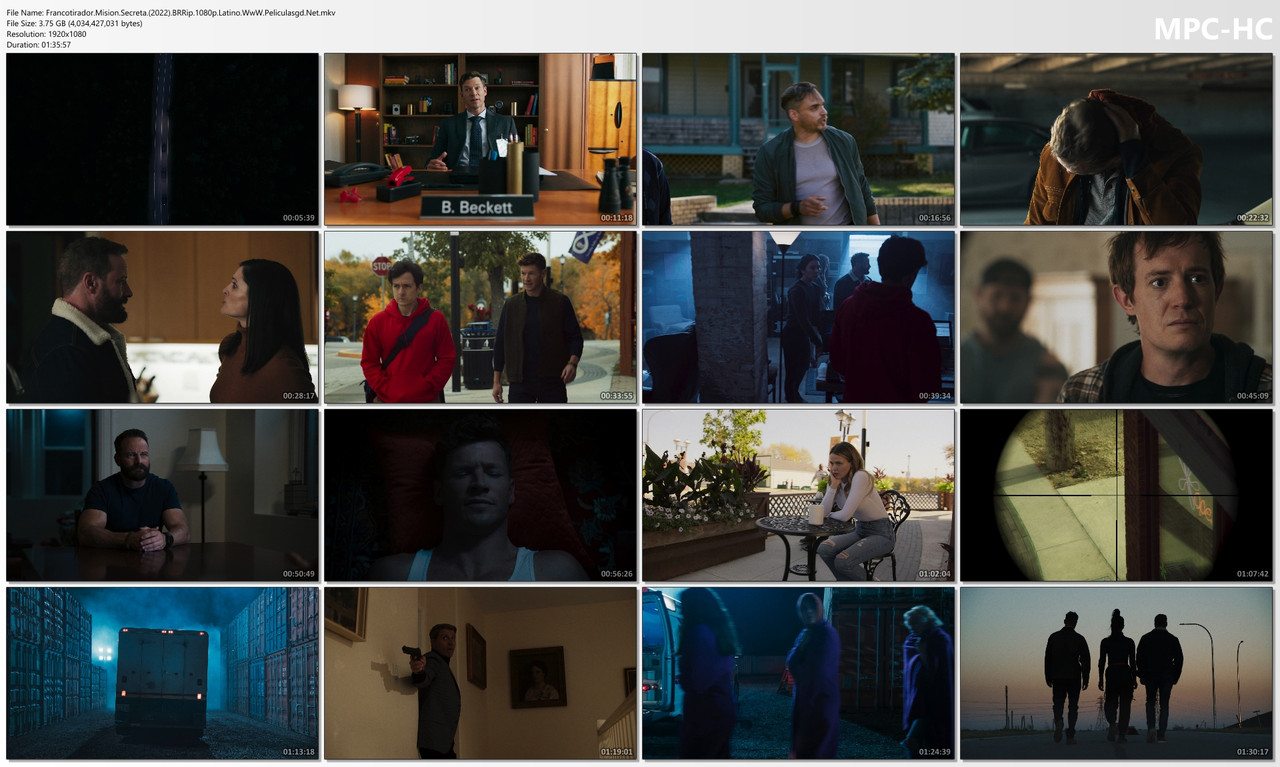Open the B. Beckett desk thumbnail at 00:11:18
The height and width of the screenshot is (767, 1280).
tap(480, 139)
